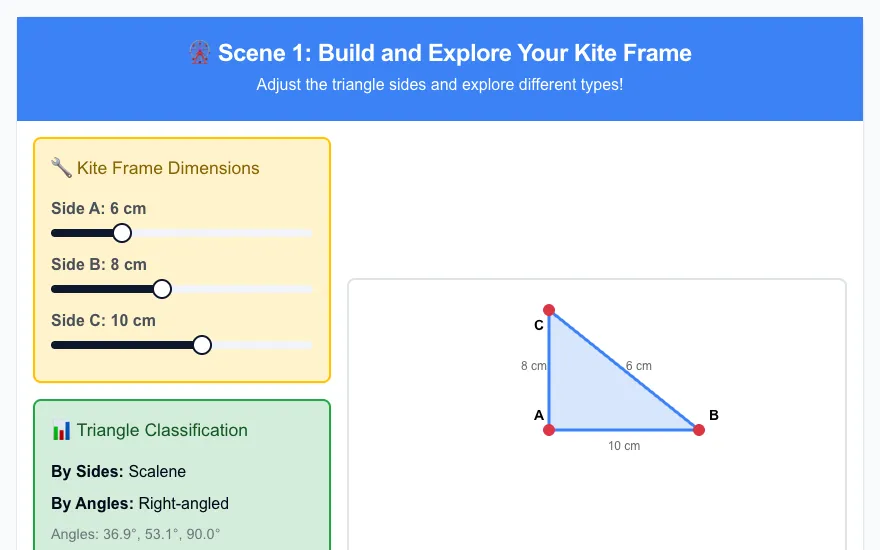The image size is (880, 550).
Task: Click the 8 cm label beside the triangle
Action: point(534,366)
